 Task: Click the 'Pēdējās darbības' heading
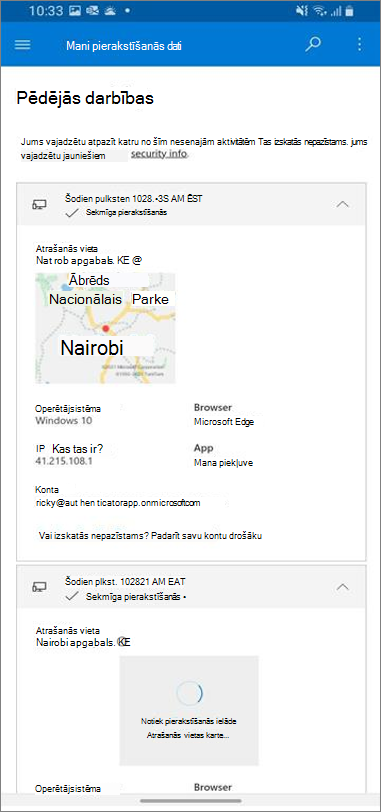[x=85, y=98]
